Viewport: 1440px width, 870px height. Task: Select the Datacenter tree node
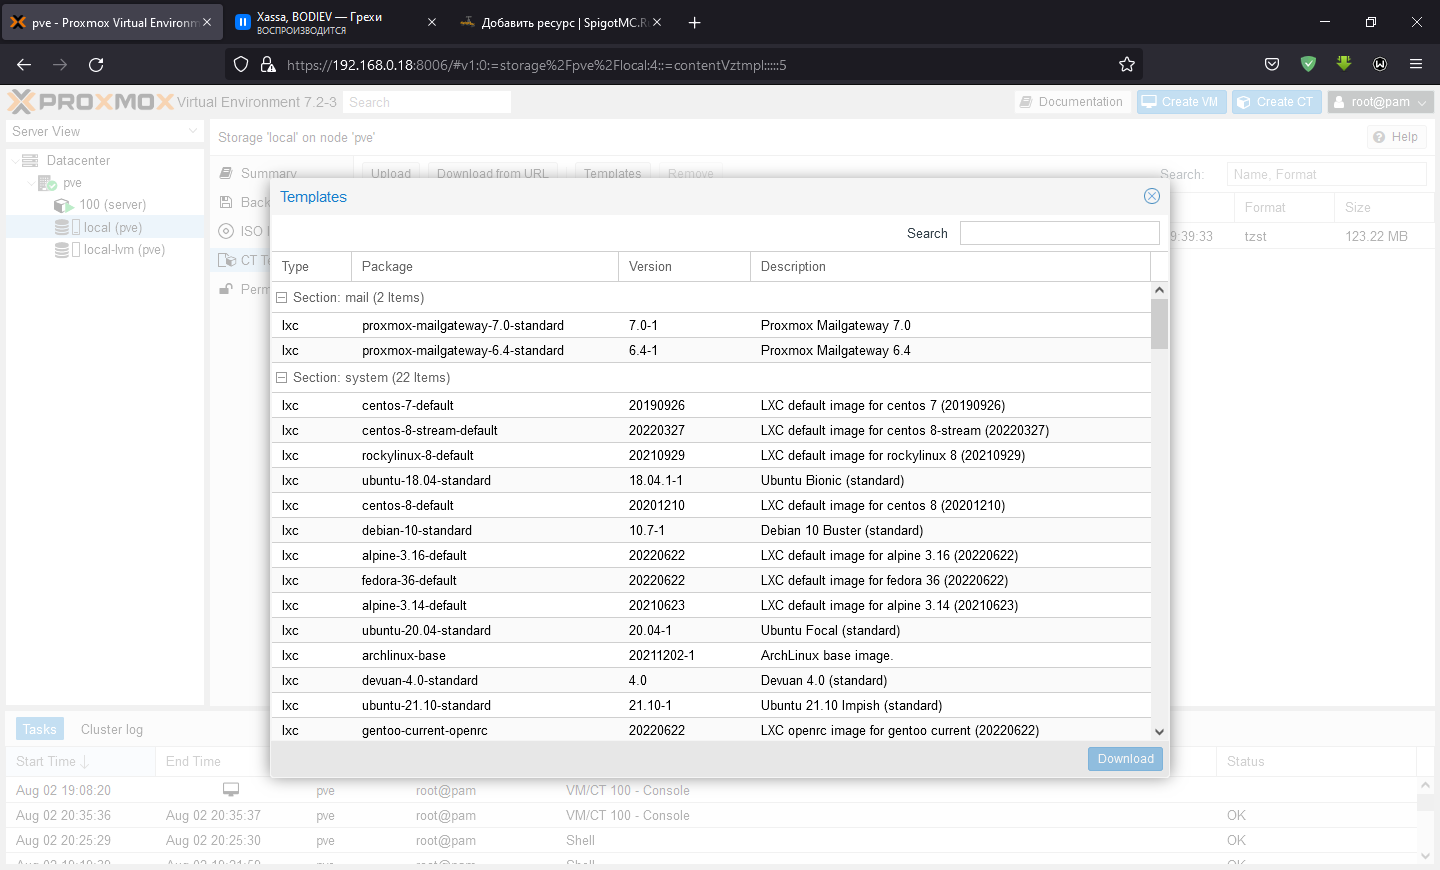[x=78, y=160]
